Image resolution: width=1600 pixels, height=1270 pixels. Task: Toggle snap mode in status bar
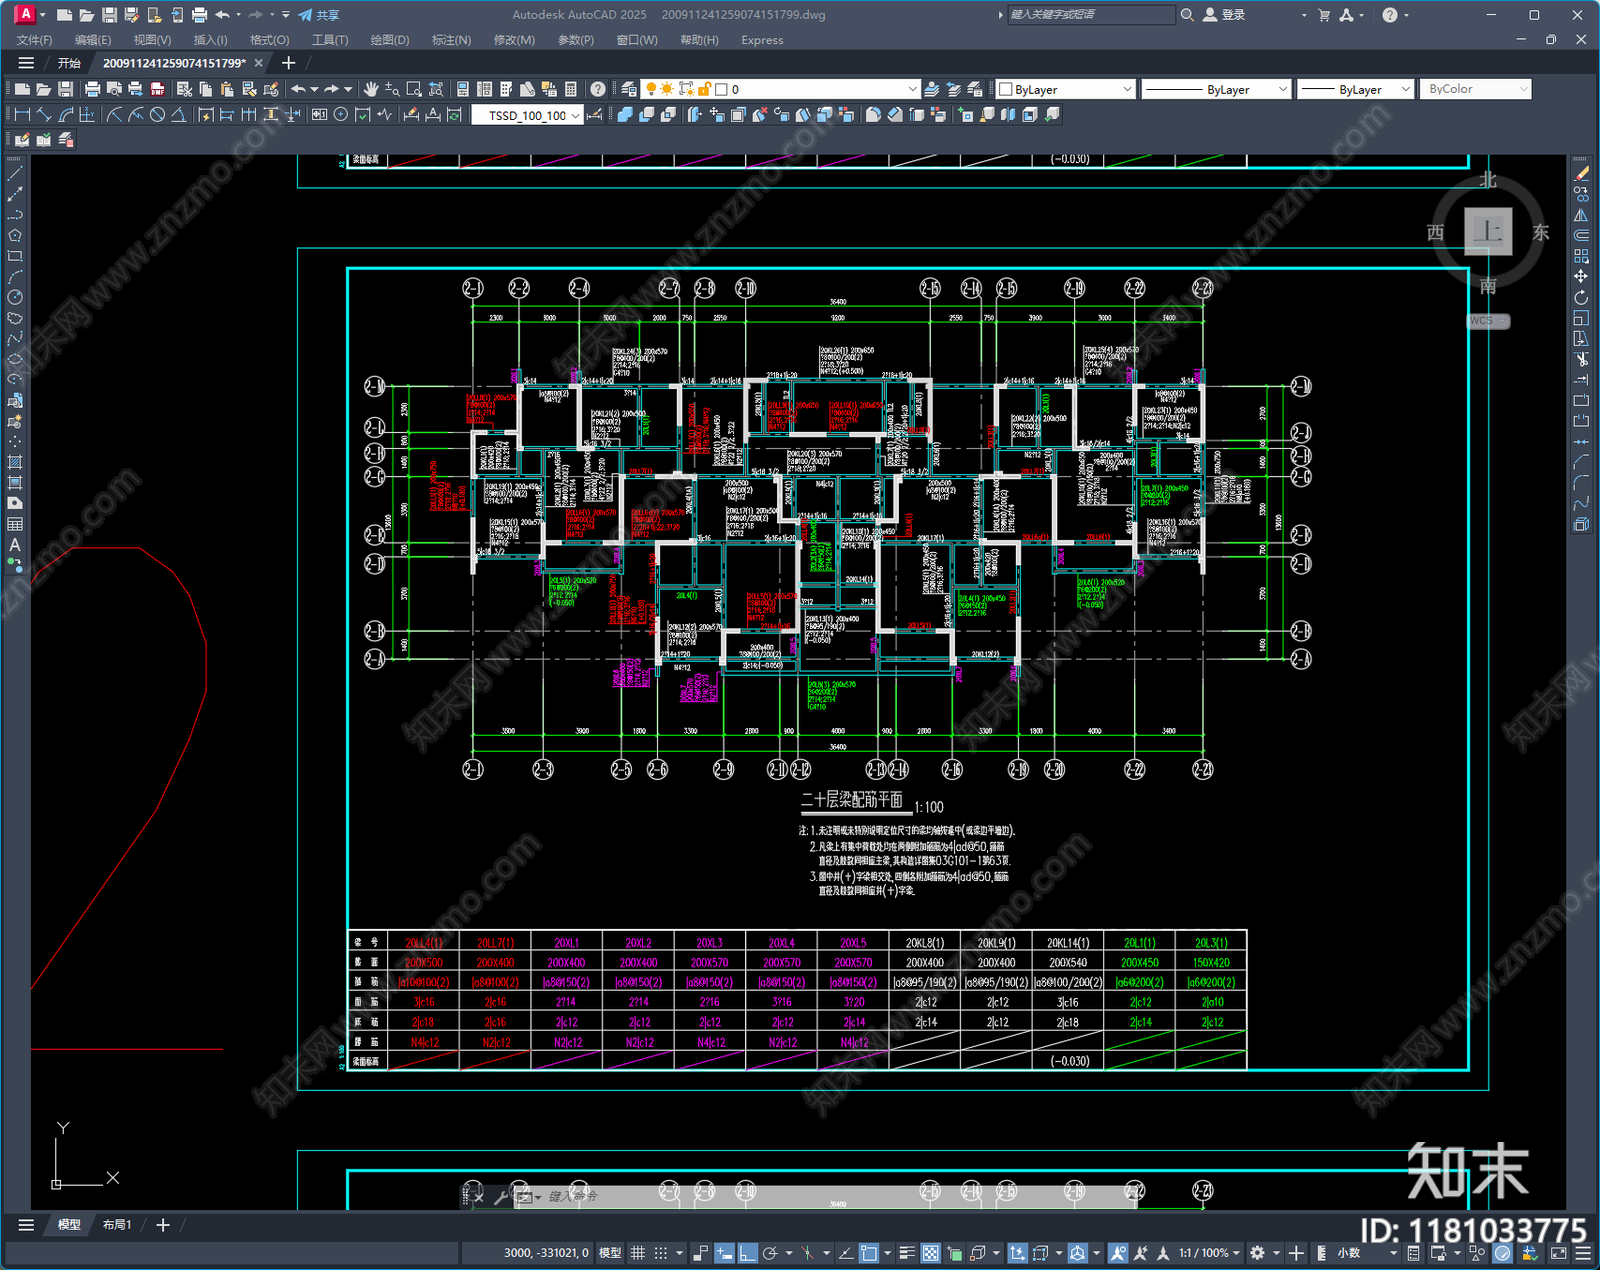[x=660, y=1253]
